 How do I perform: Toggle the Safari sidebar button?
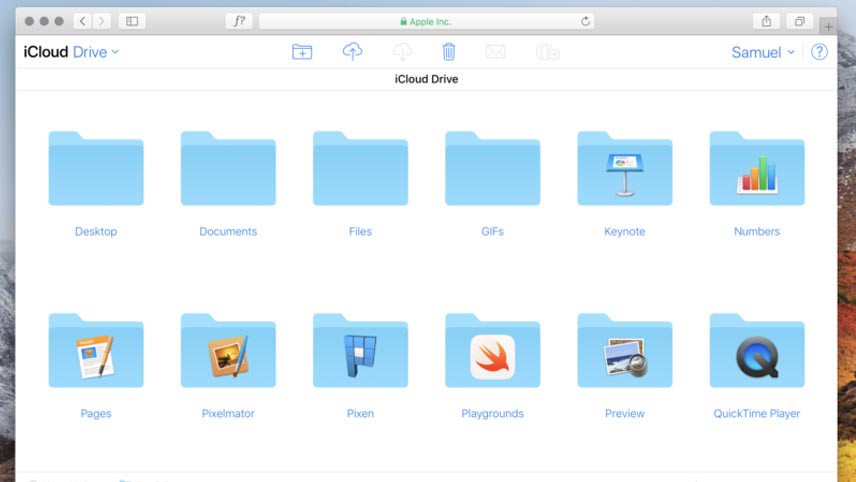click(132, 21)
